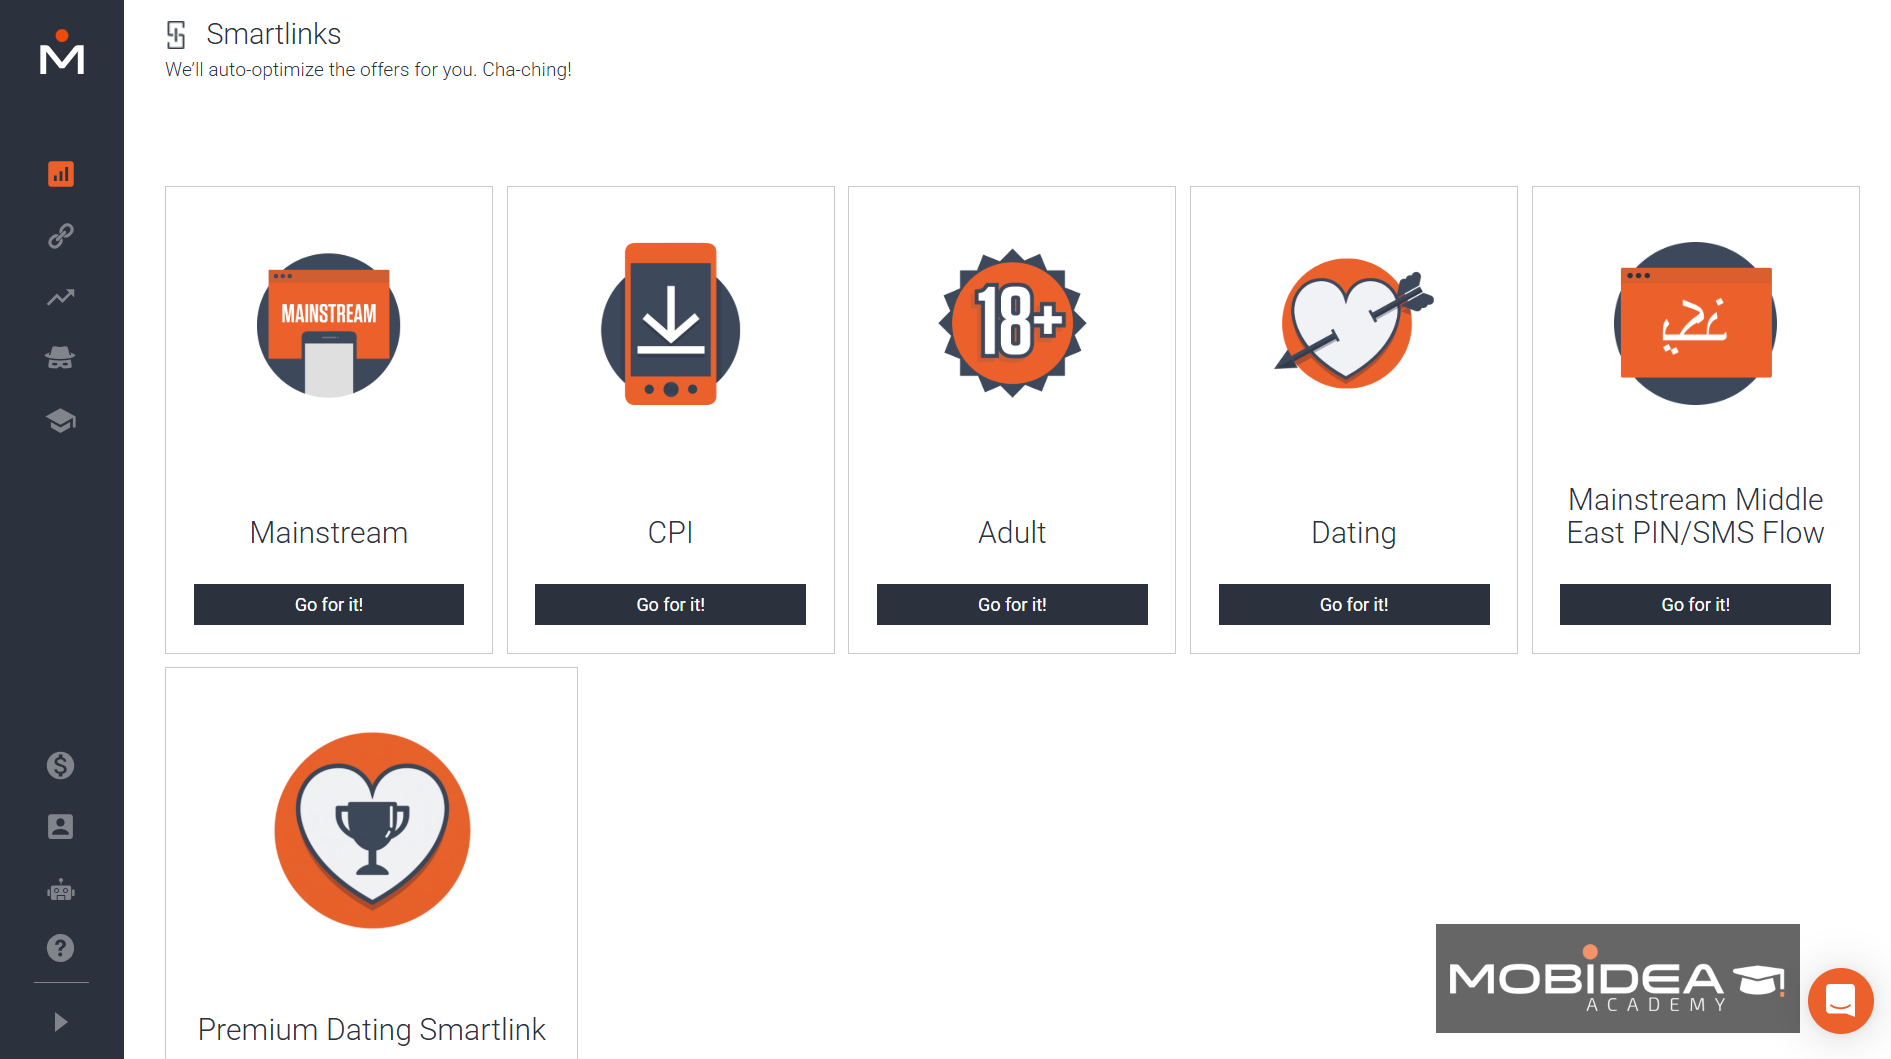Viewport: 1891px width, 1059px height.
Task: Click Go for it! under CPI
Action: pos(670,605)
